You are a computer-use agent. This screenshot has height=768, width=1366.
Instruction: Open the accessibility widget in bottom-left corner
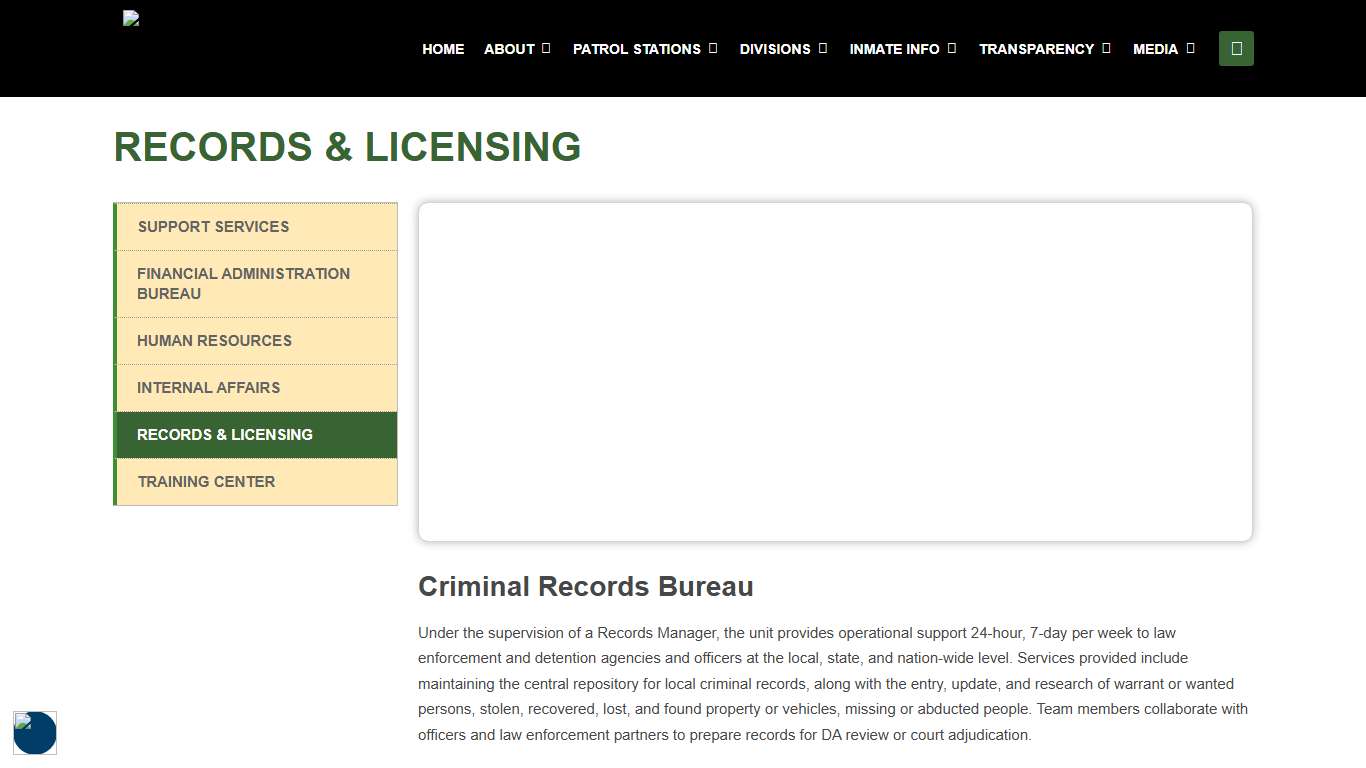coord(35,733)
